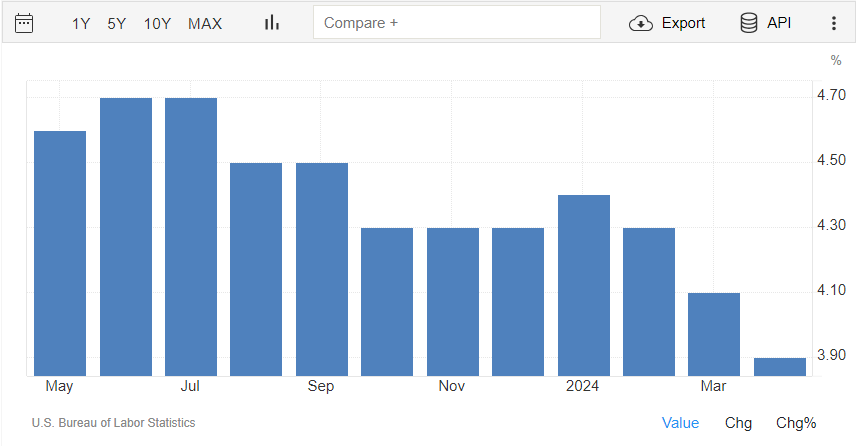Screen dimensions: 856x446
Task: Click the Jul bar at 4.70
Action: 191,237
